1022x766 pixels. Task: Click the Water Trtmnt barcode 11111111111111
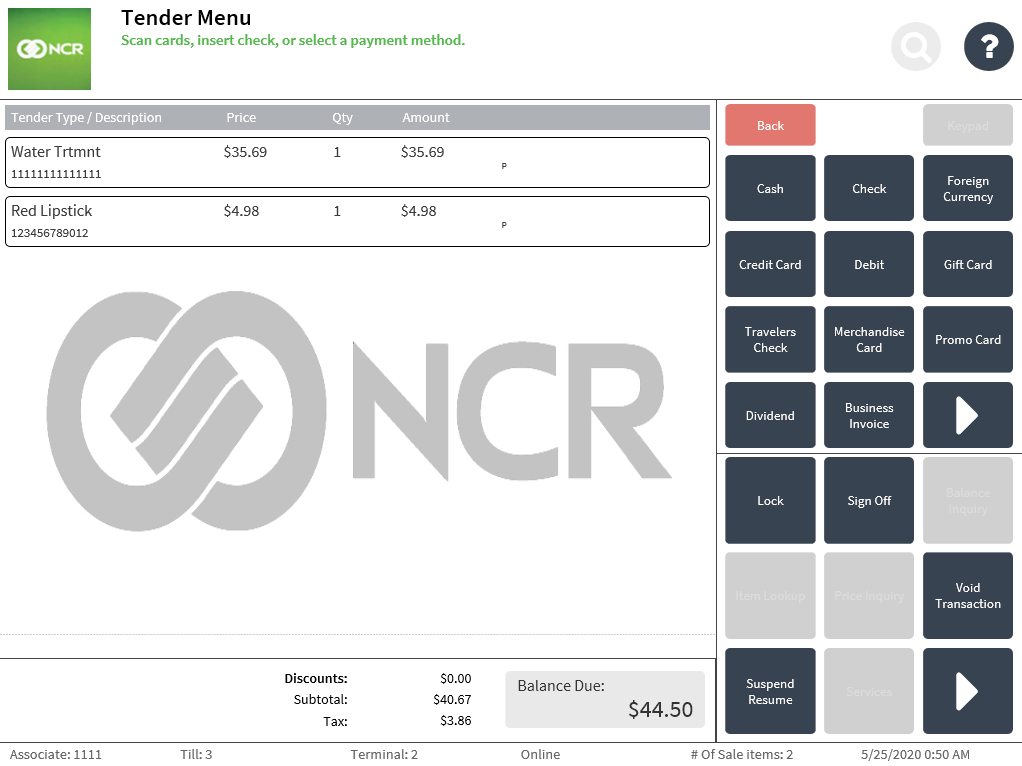pos(56,174)
